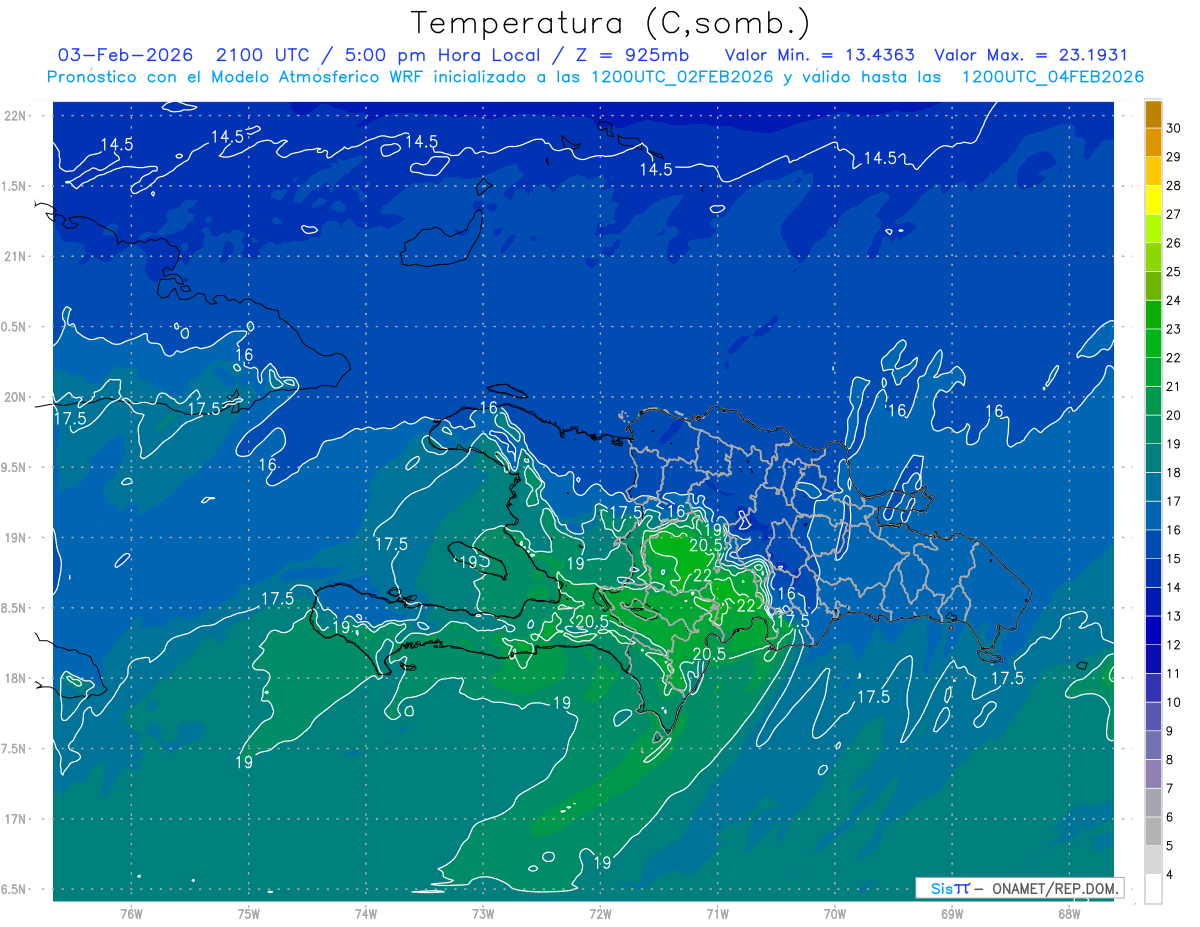Click the '74W' longitude axis label

point(366,915)
